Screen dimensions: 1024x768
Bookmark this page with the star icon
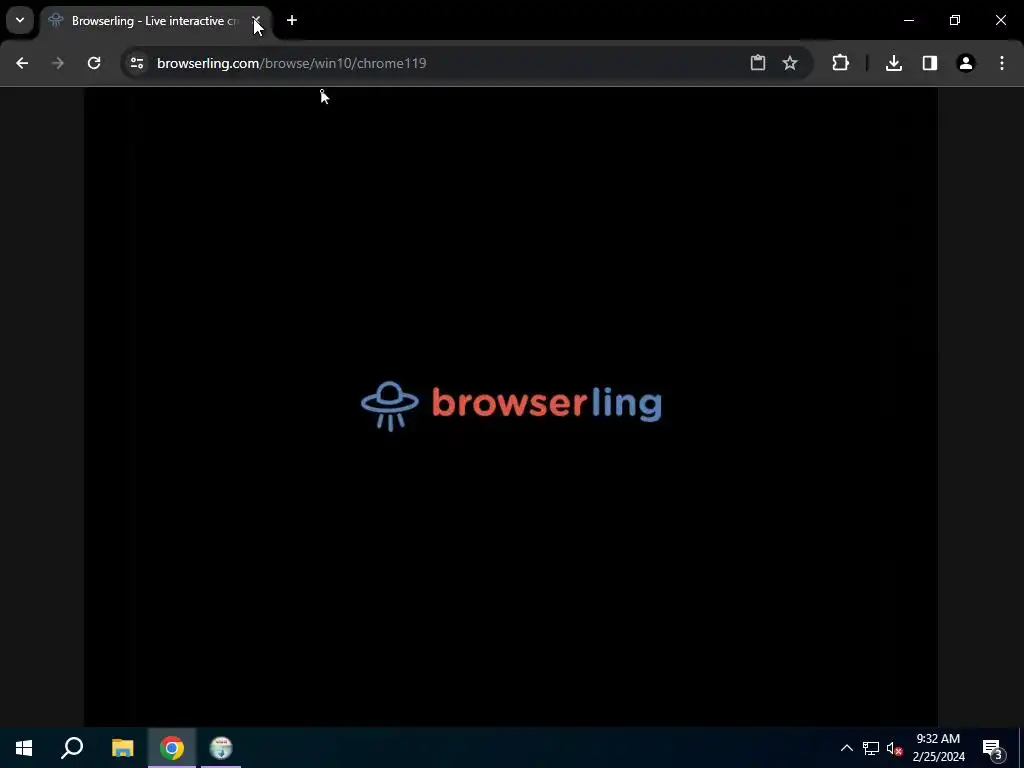click(x=790, y=63)
